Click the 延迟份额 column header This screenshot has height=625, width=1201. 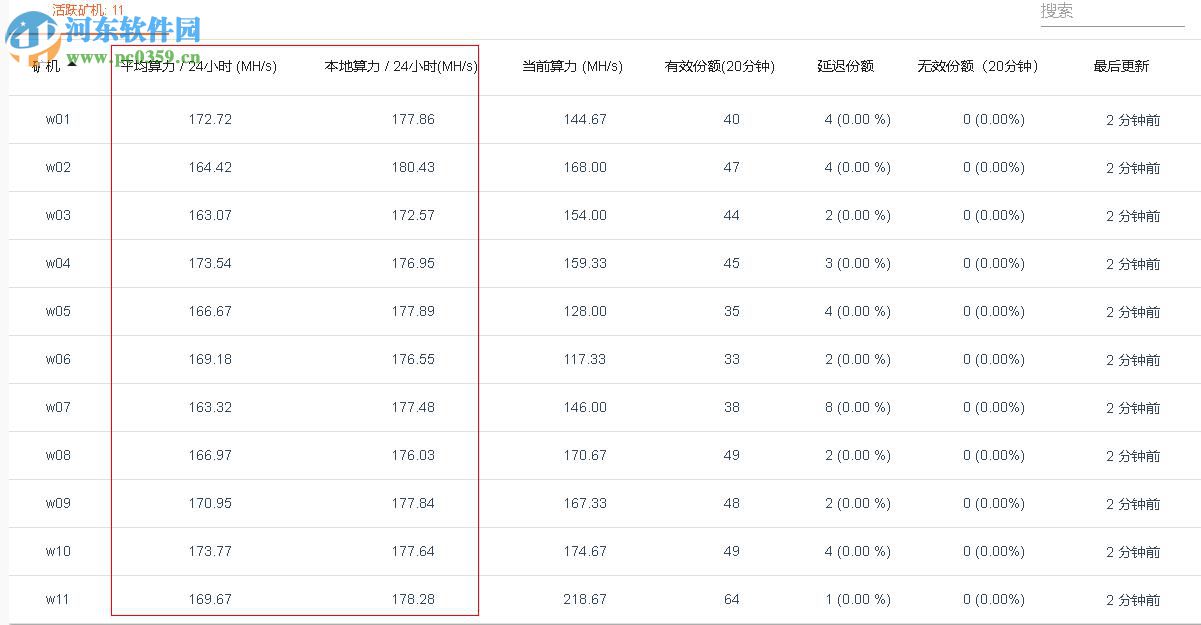tap(845, 67)
